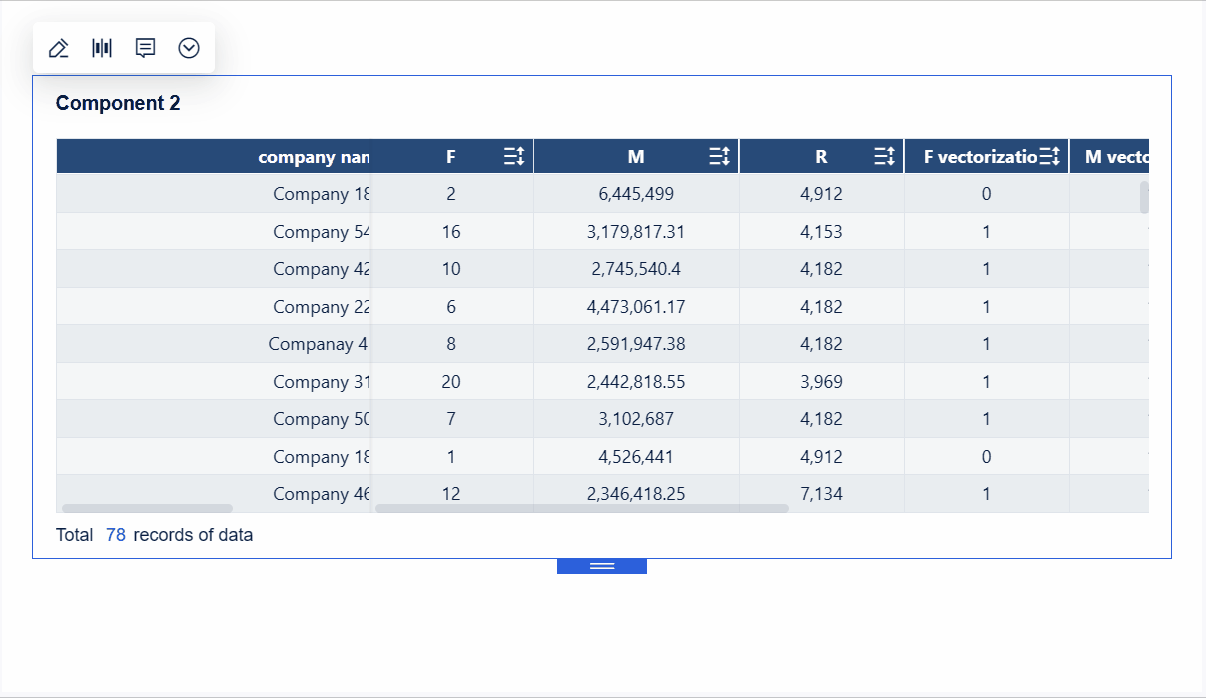Viewport: 1206px width, 698px height.
Task: Open the chart type icon in the toolbar
Action: (101, 47)
